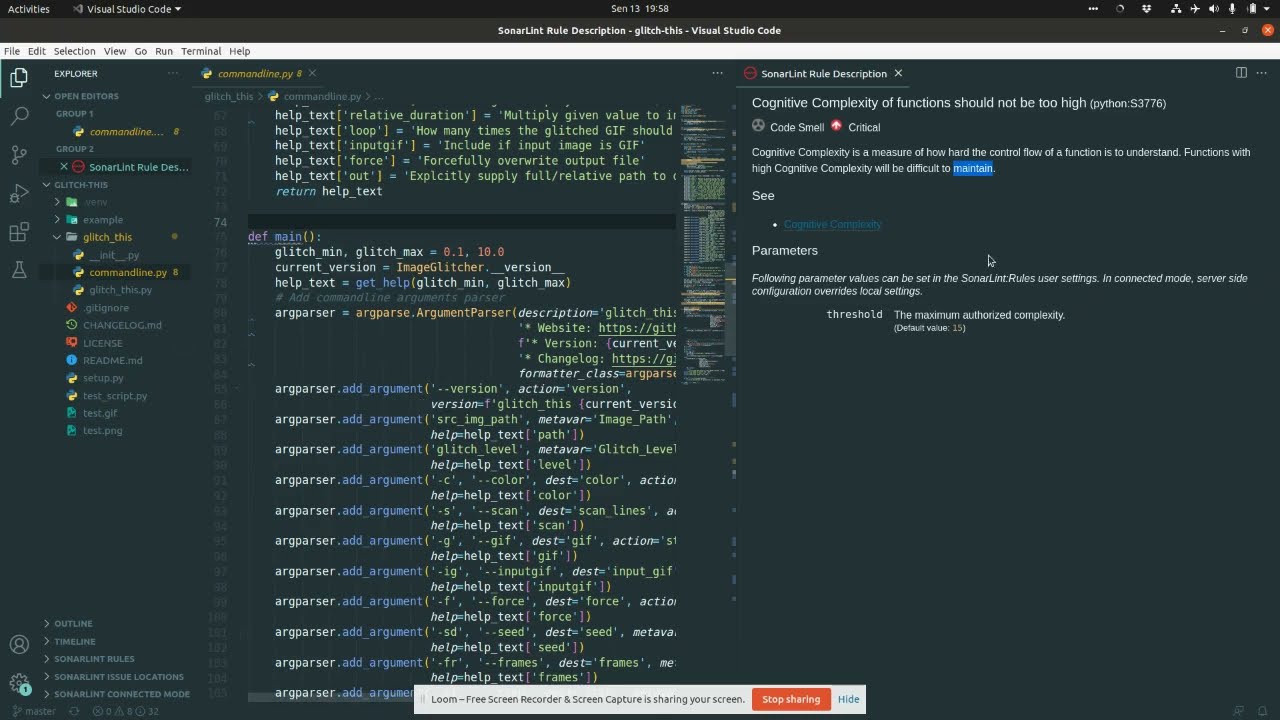Image resolution: width=1280 pixels, height=720 pixels.
Task: Click the Critical severity icon
Action: pyautogui.click(x=836, y=126)
